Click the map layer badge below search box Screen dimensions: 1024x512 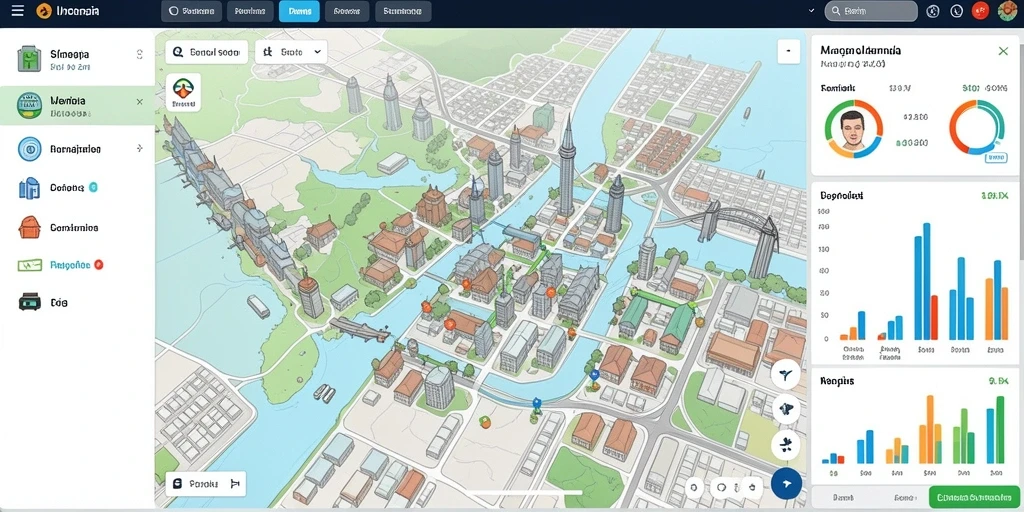pos(184,92)
